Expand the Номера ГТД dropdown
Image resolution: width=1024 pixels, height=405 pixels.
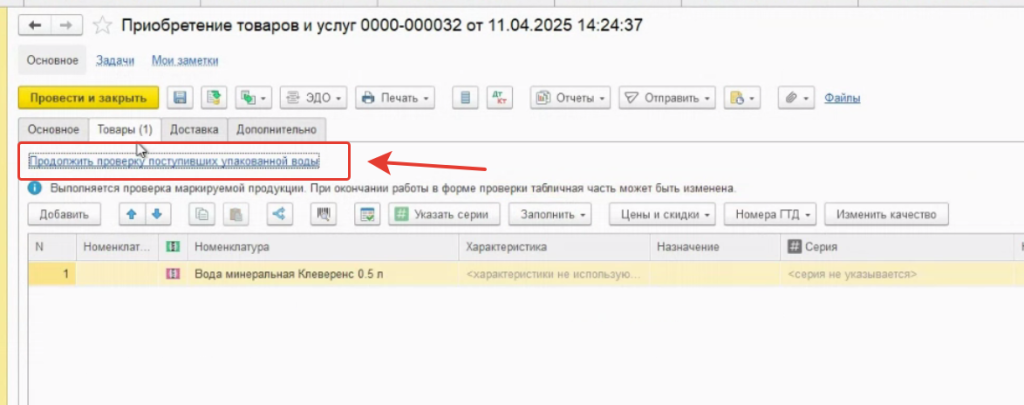[775, 214]
